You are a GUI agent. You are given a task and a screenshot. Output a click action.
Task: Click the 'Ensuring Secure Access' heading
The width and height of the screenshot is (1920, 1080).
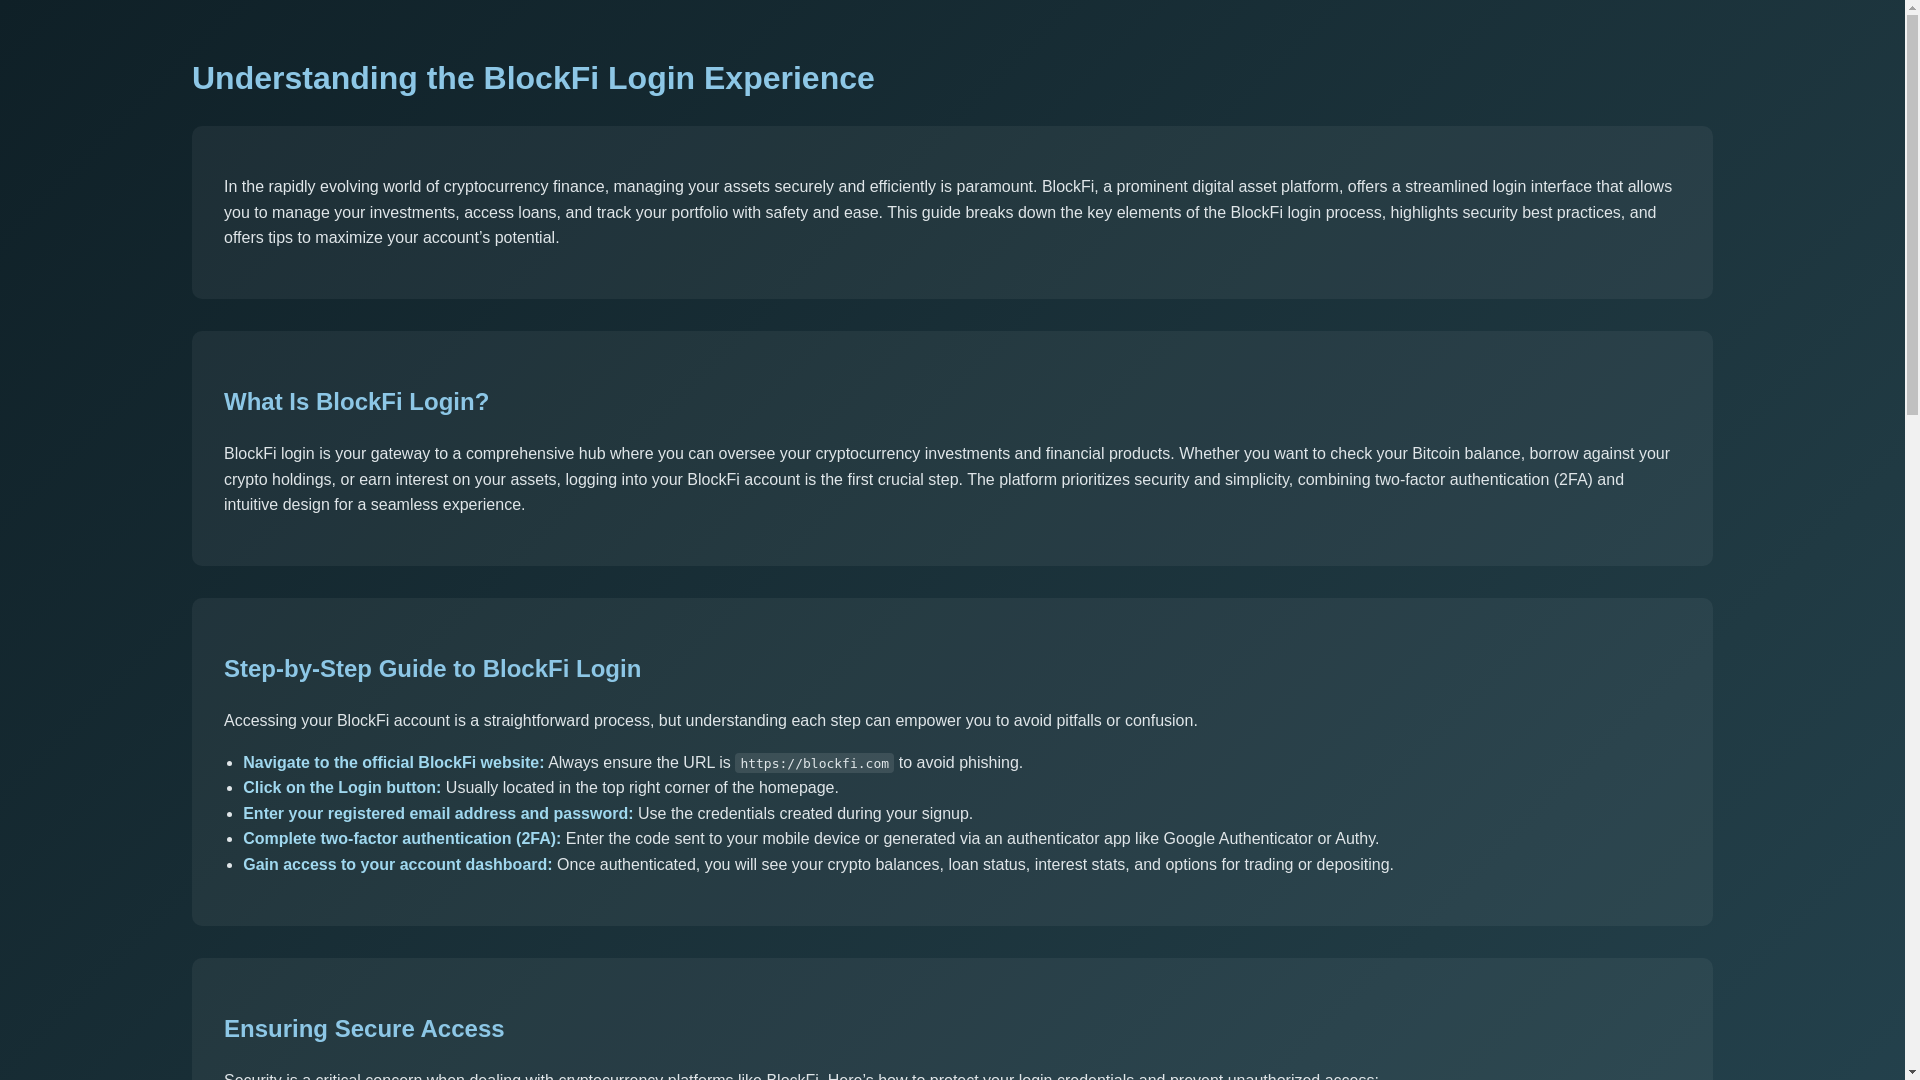pos(364,1028)
